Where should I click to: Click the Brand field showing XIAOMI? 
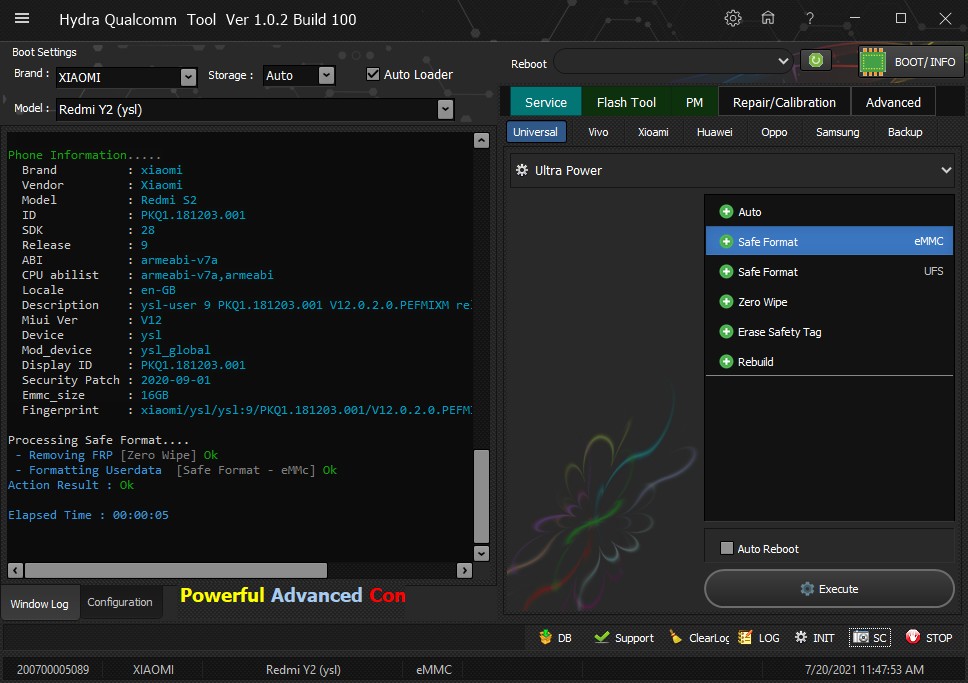(x=127, y=77)
